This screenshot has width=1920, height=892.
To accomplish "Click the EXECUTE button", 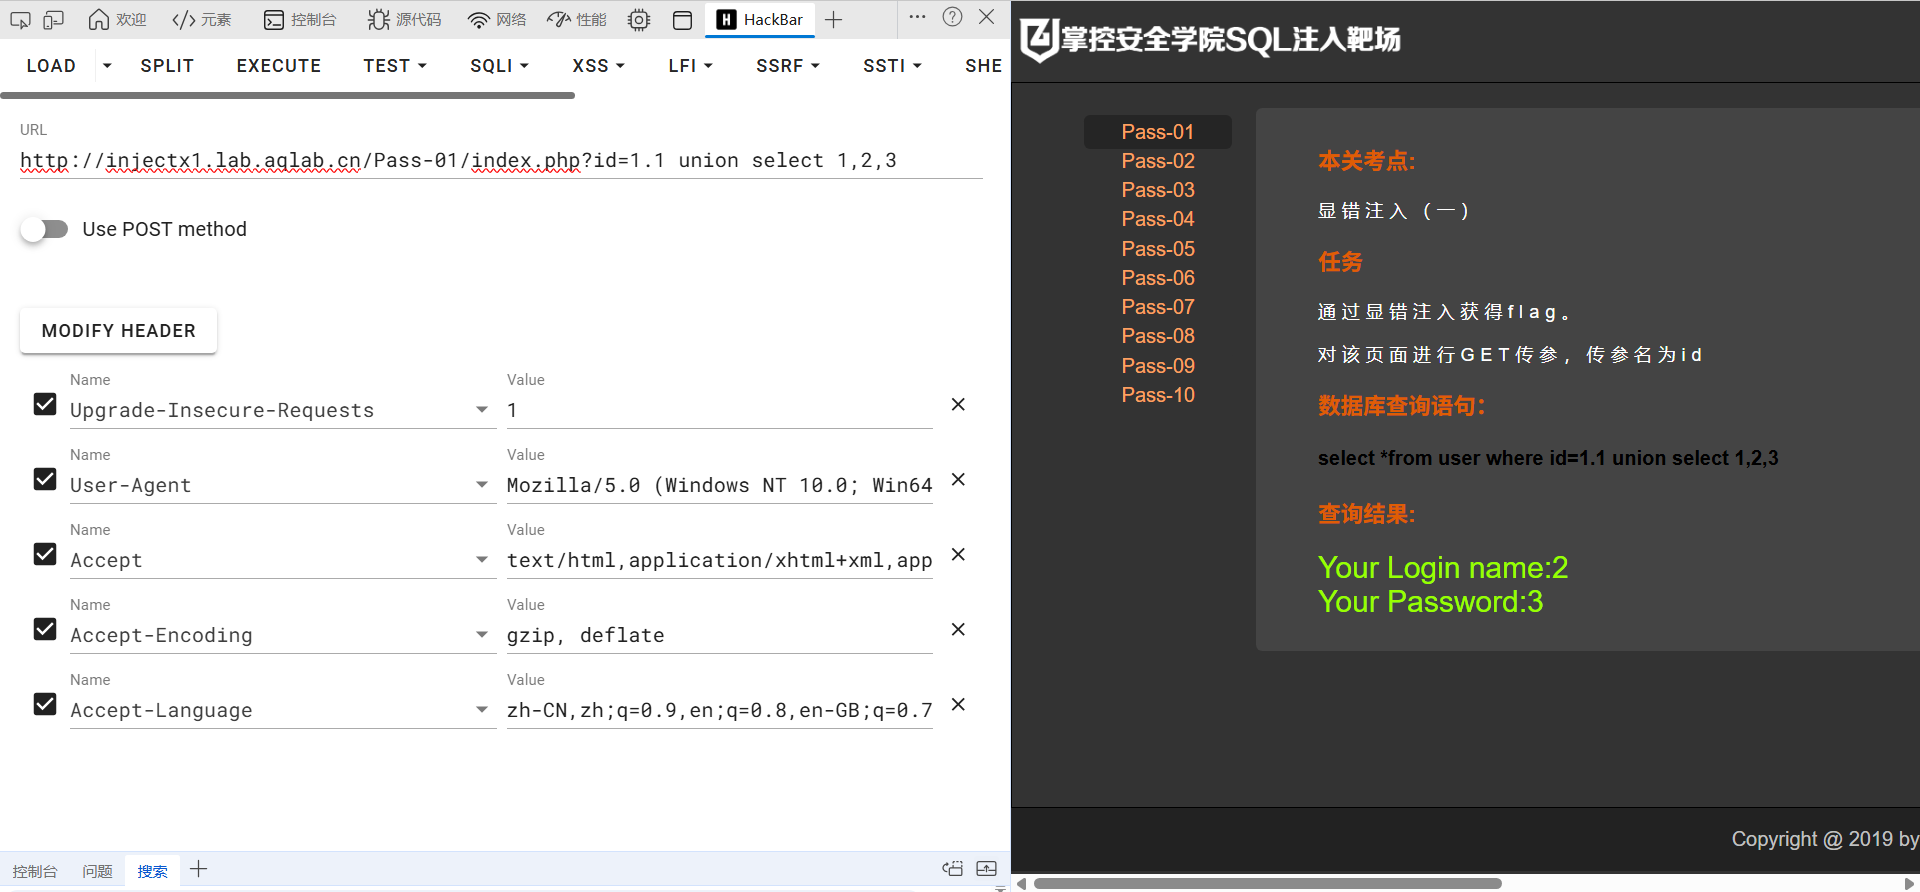I will pos(279,65).
